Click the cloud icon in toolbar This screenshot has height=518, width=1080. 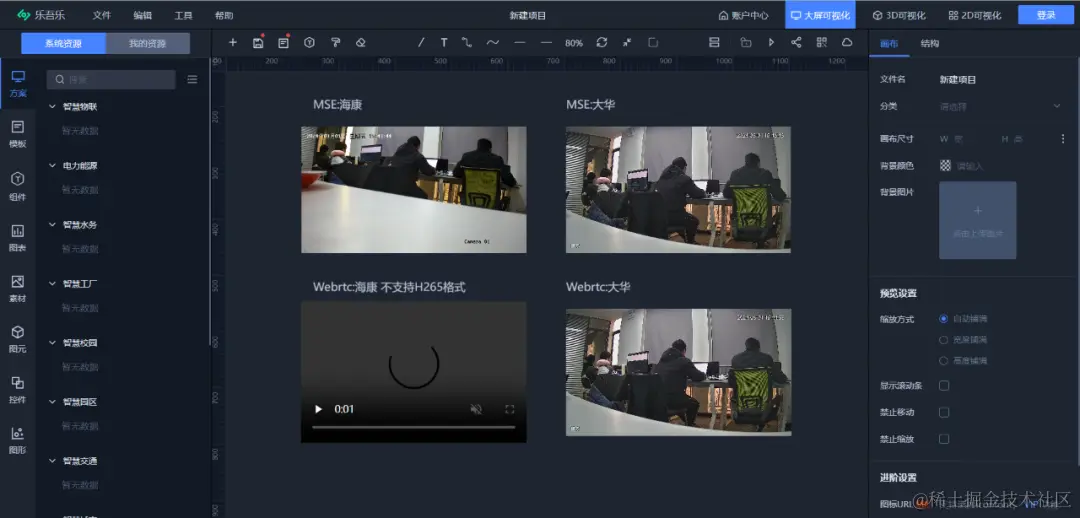(x=847, y=43)
